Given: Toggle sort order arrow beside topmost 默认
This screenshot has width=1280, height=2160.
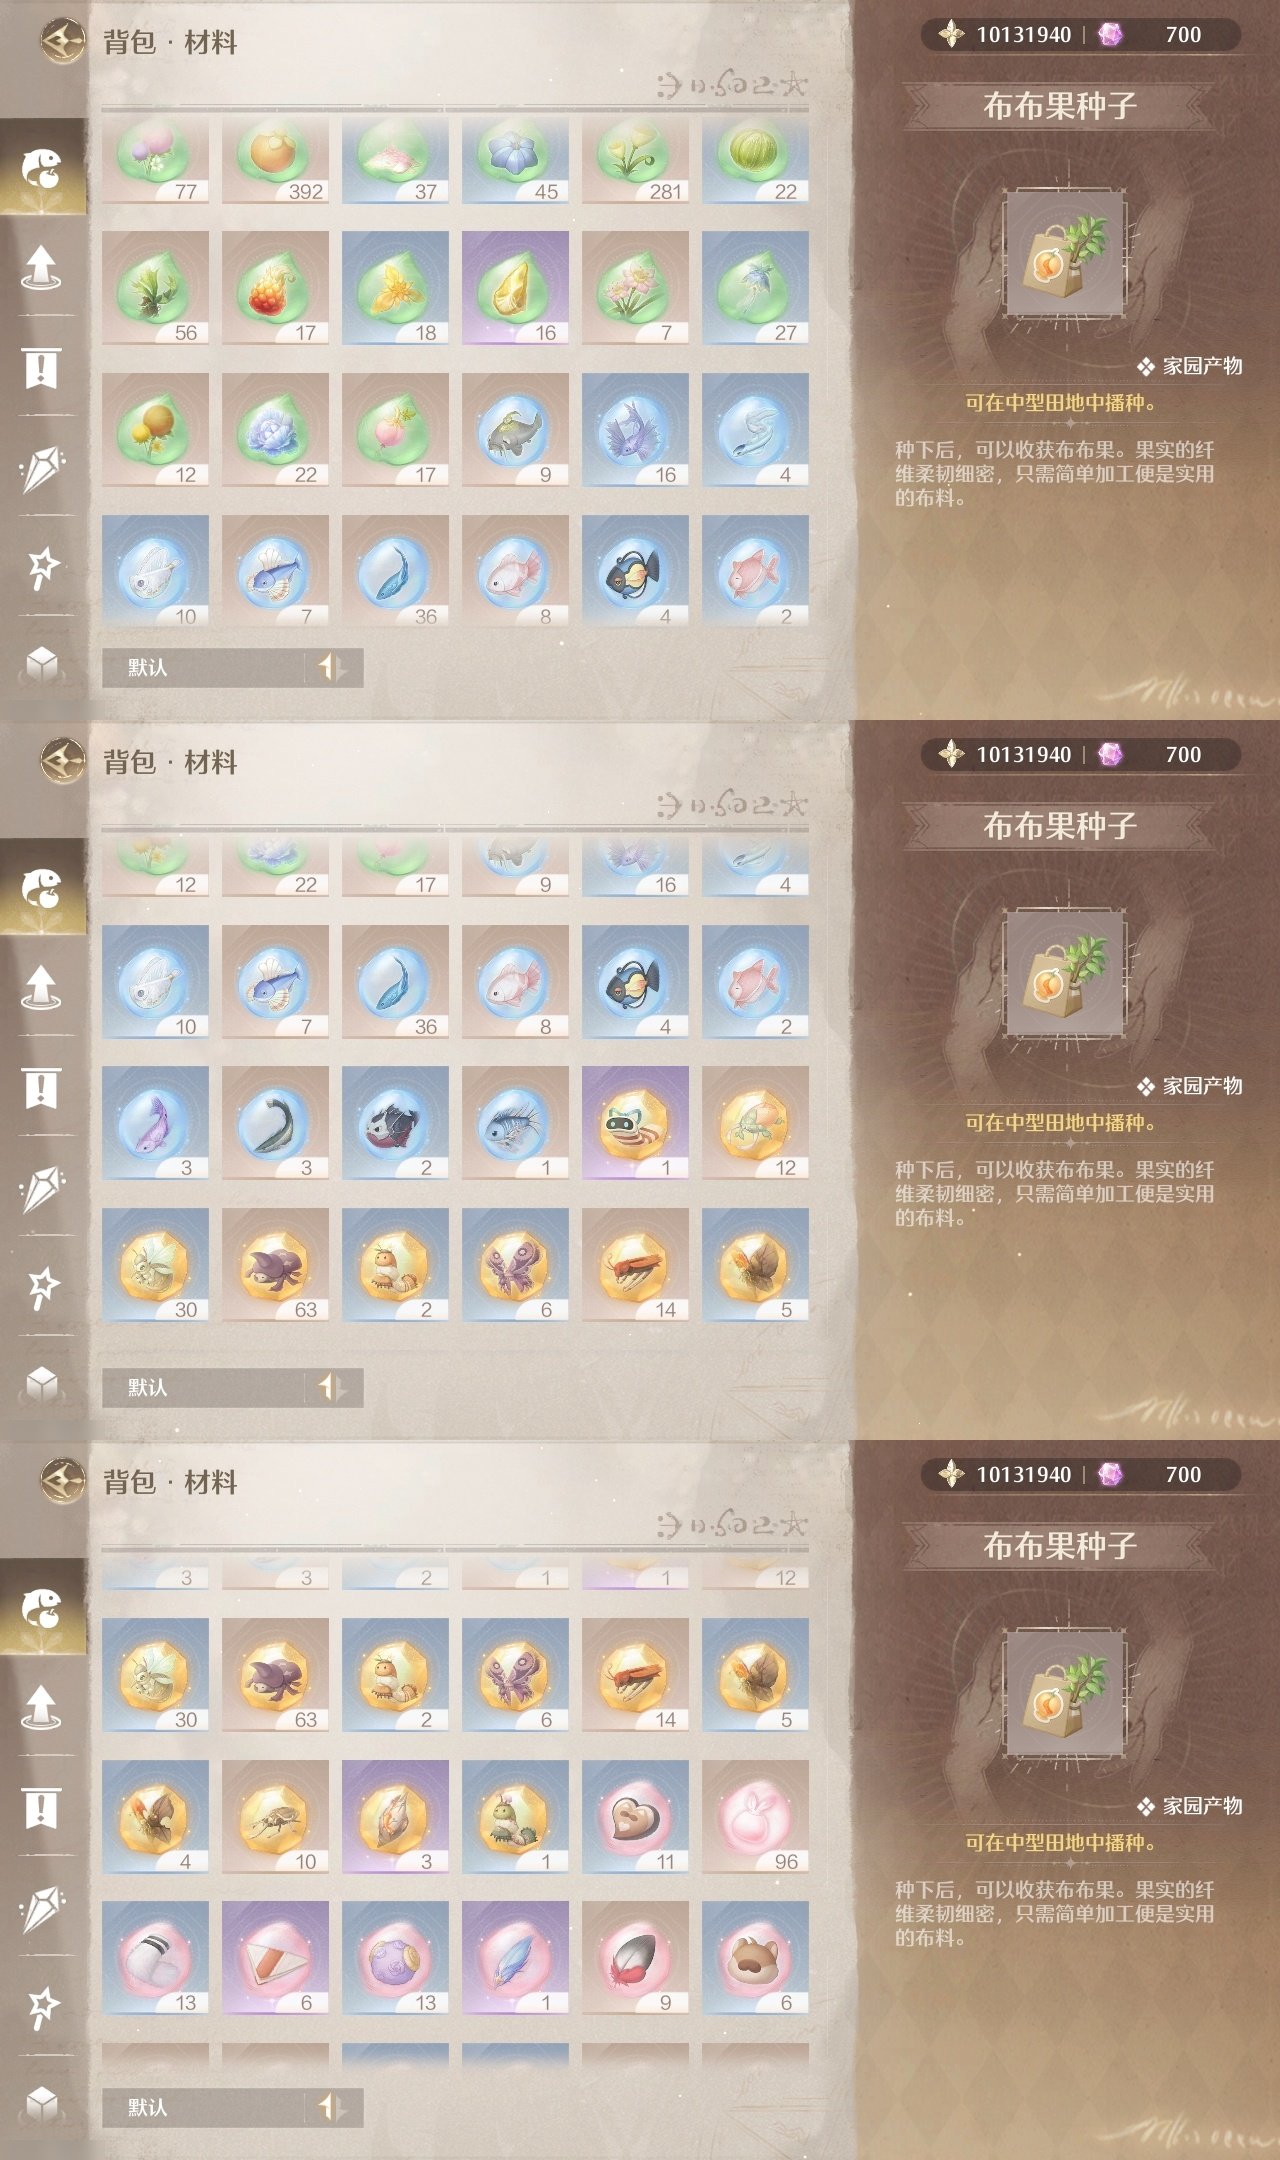Looking at the screenshot, I should click(331, 667).
